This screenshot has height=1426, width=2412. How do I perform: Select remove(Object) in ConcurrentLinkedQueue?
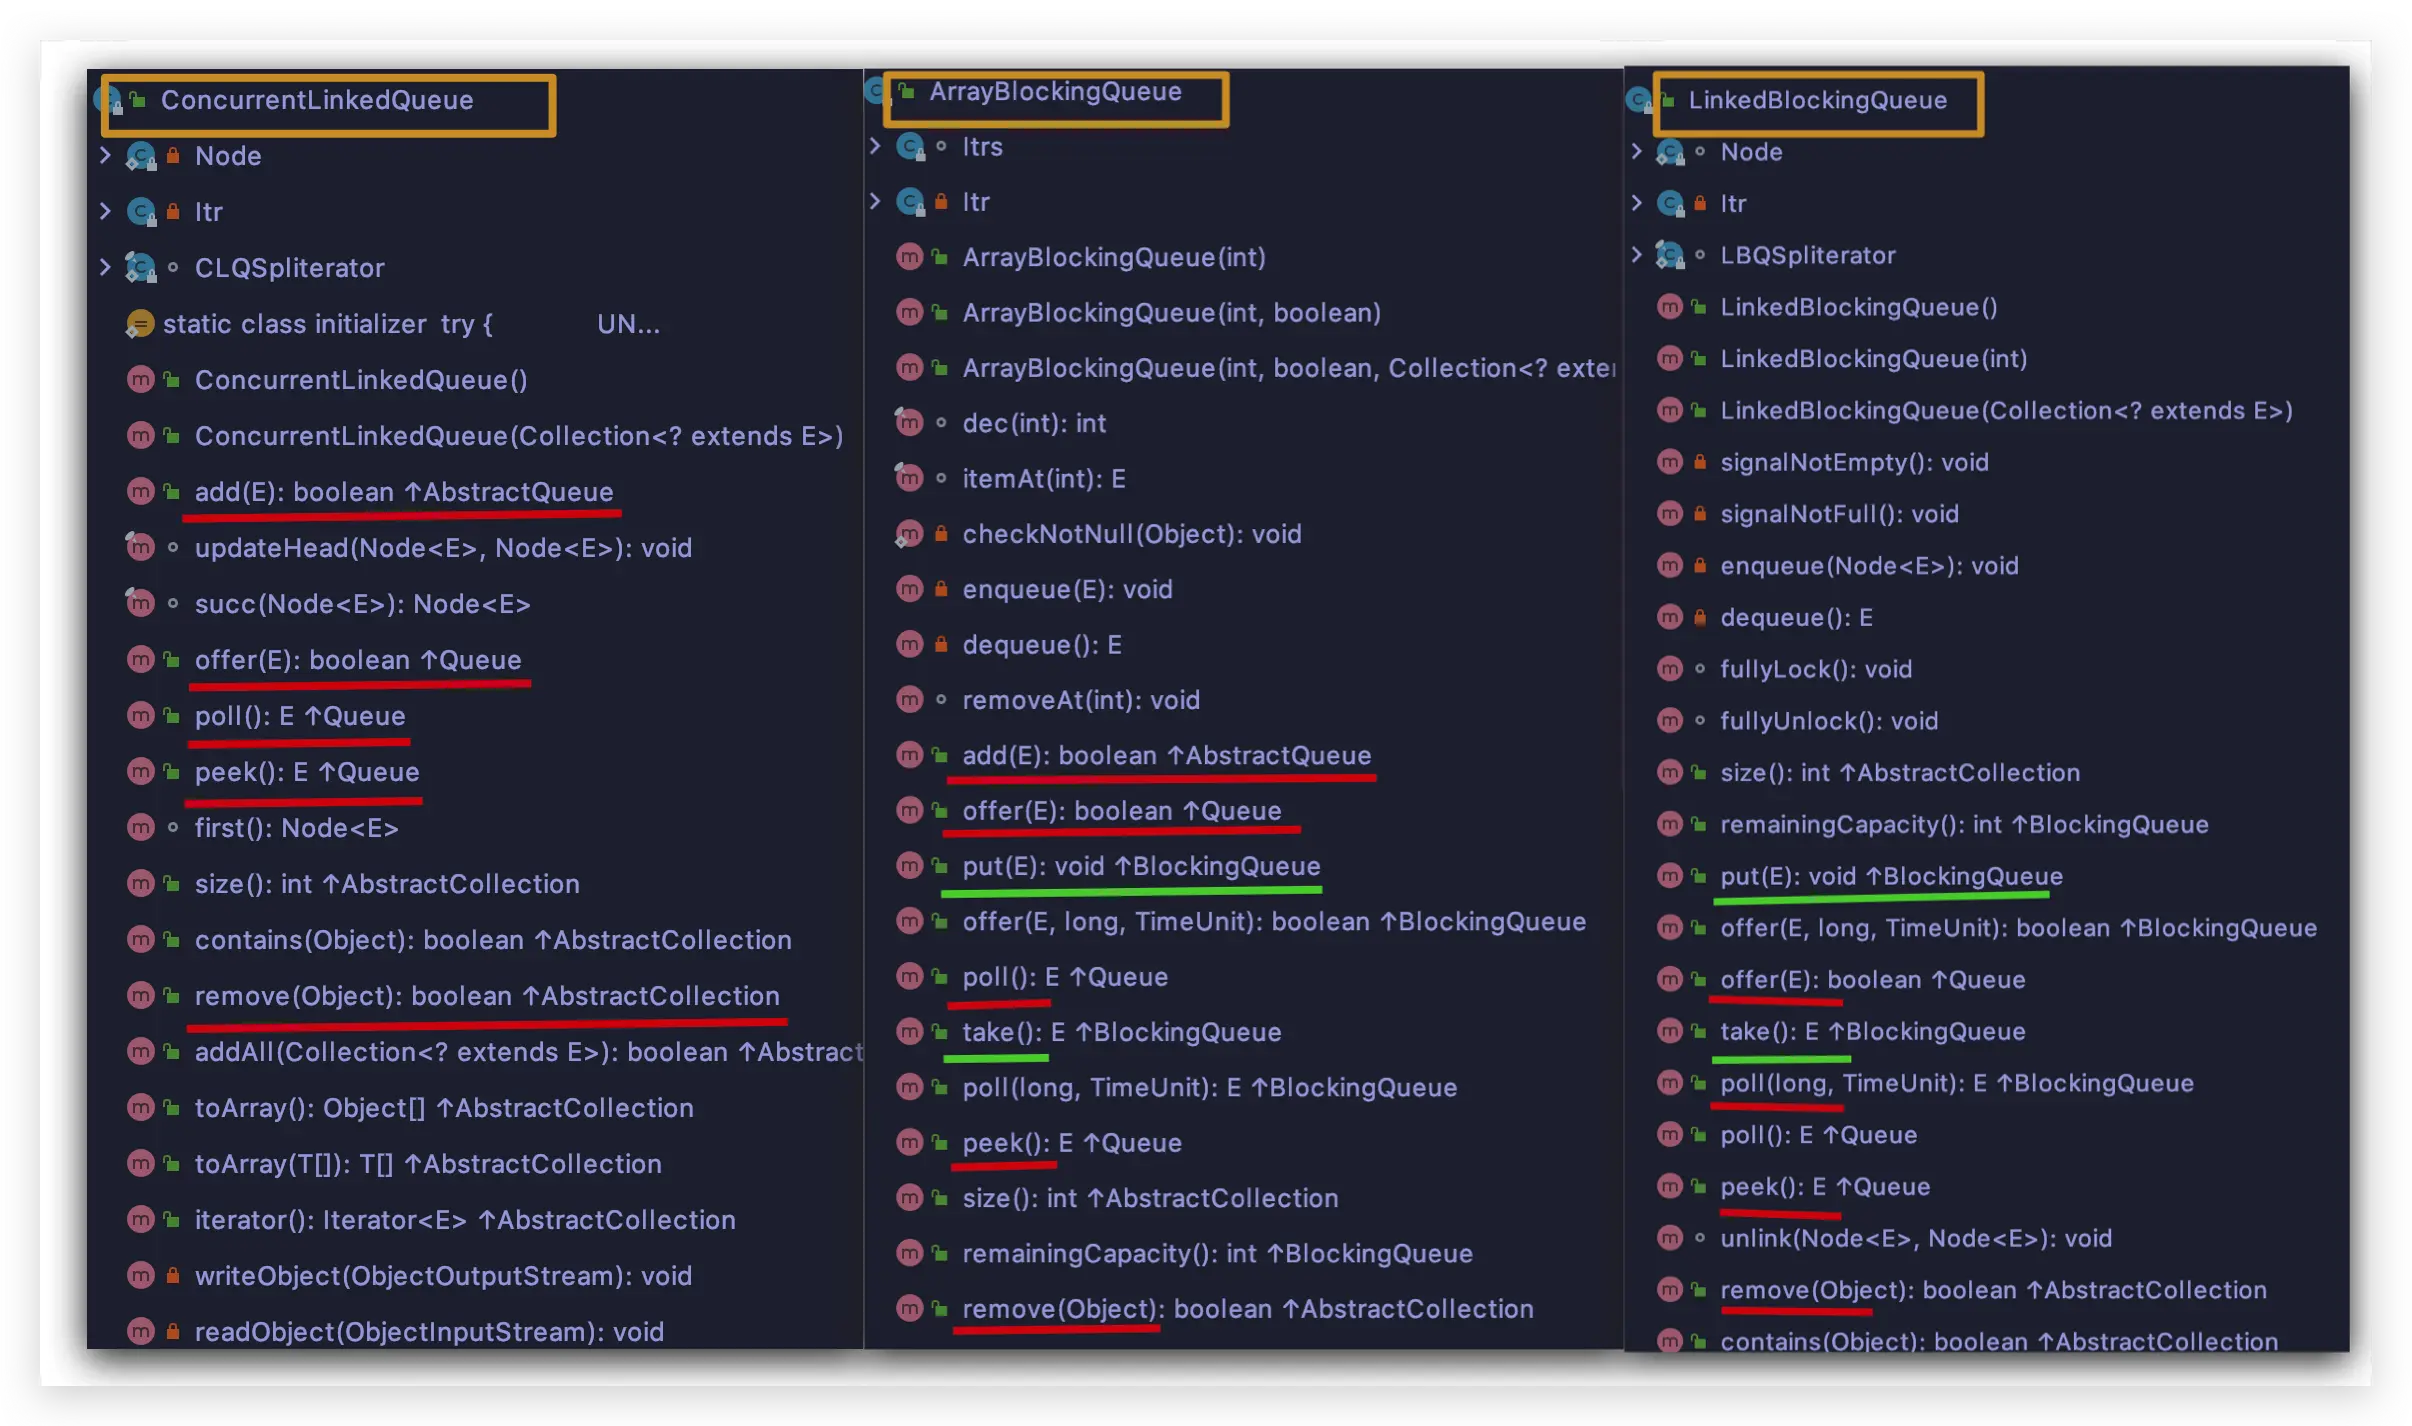[x=487, y=996]
